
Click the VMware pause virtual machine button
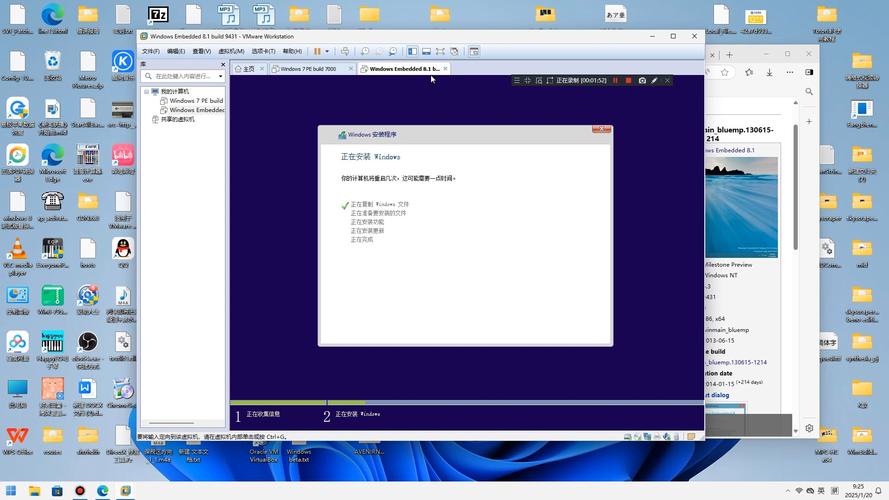coord(317,51)
